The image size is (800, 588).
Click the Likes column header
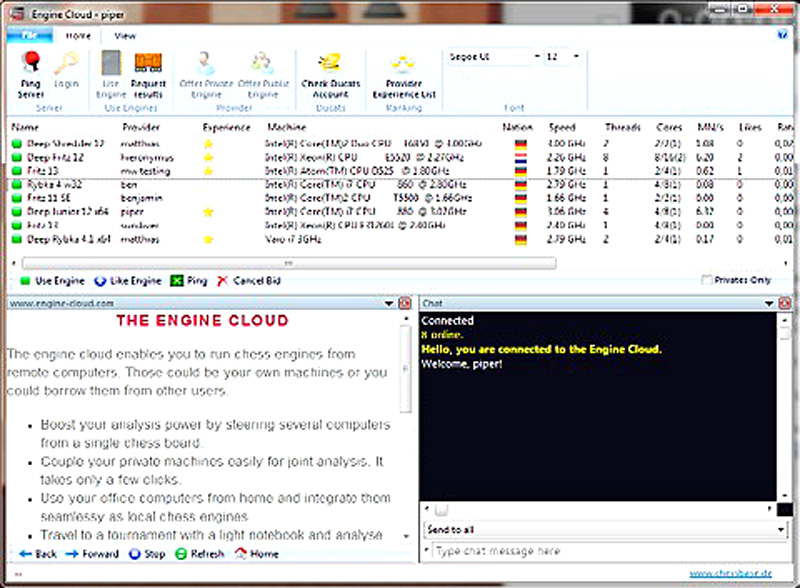[750, 127]
